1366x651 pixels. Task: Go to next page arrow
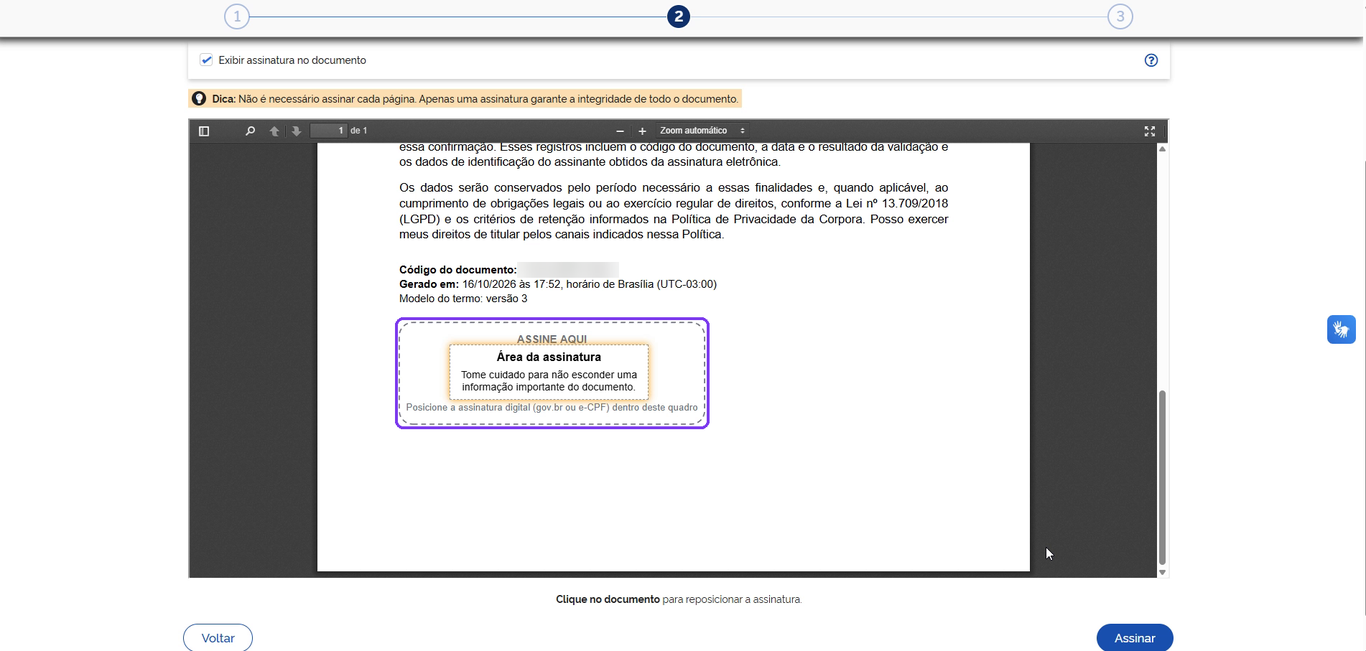(296, 131)
